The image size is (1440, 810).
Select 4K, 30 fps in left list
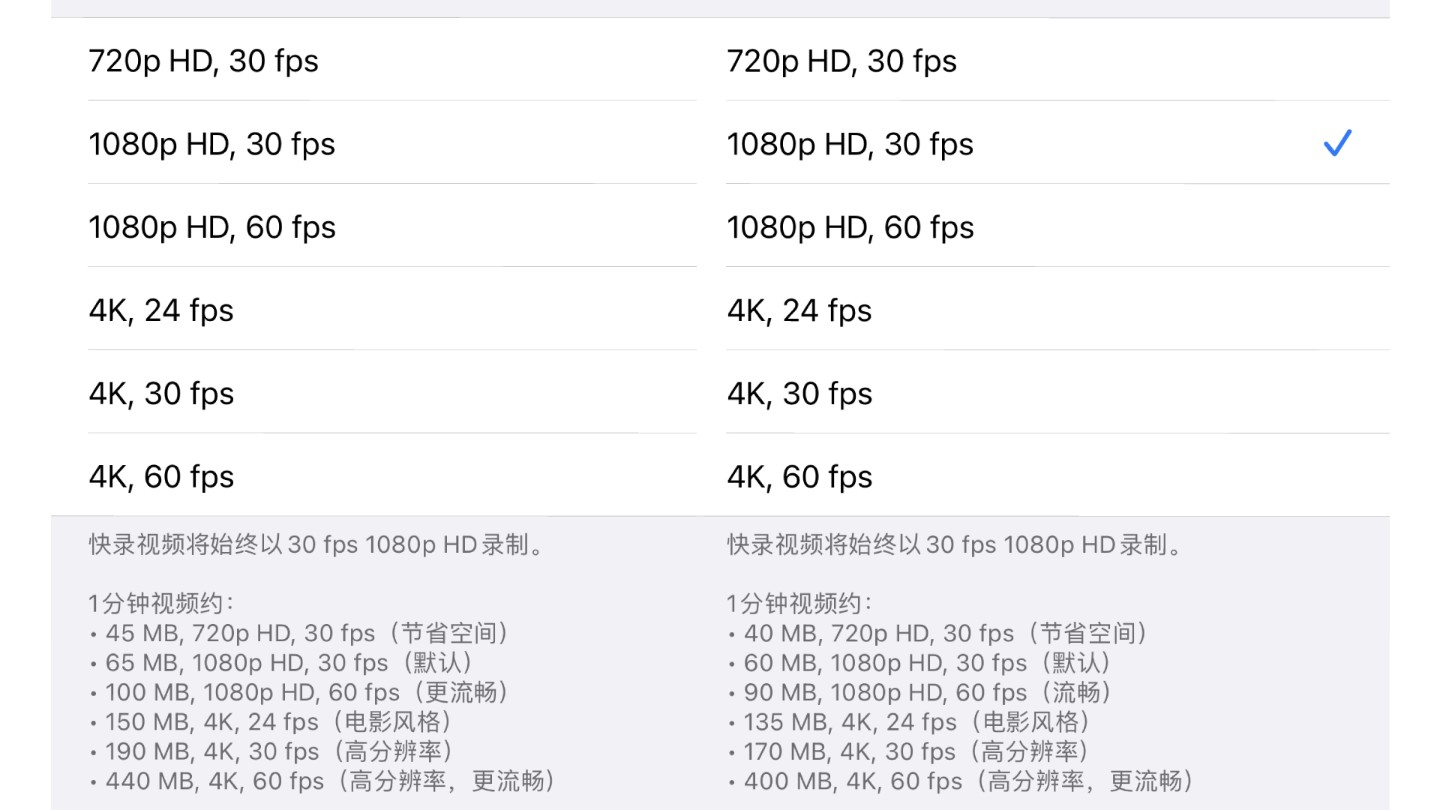click(374, 392)
